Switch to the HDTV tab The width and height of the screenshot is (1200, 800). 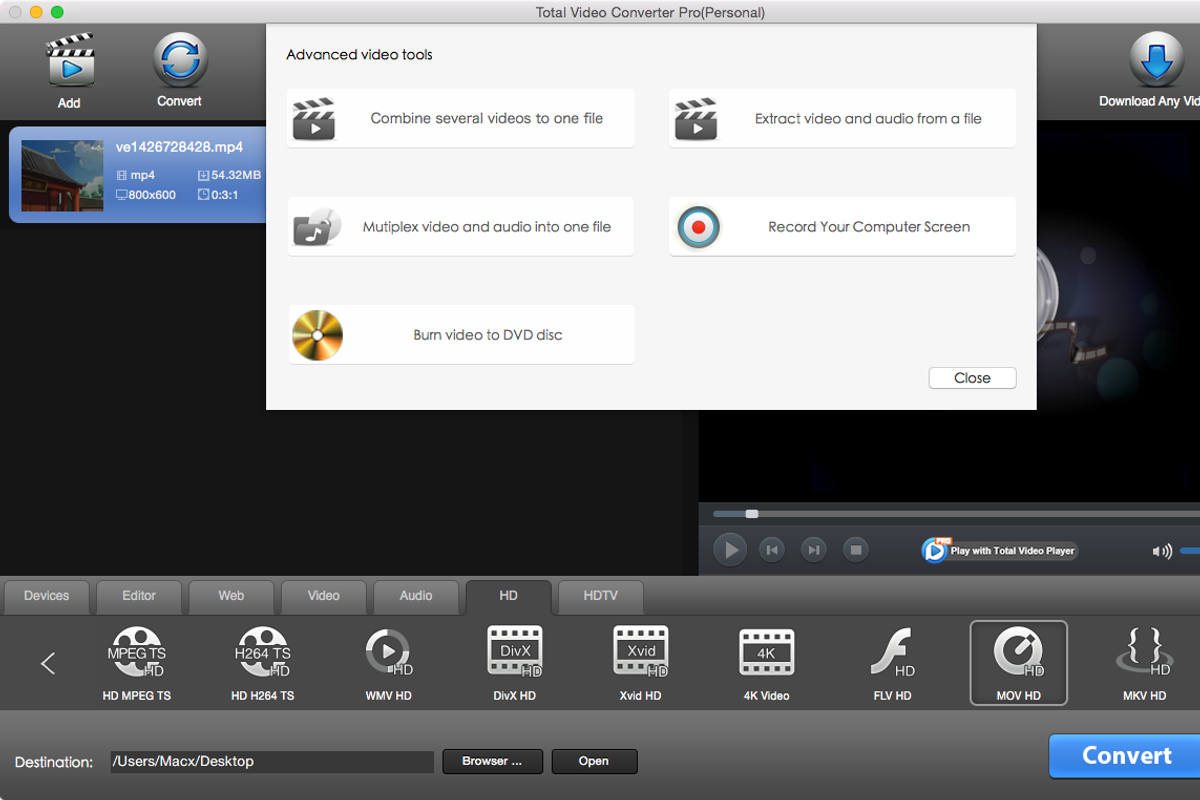(601, 596)
